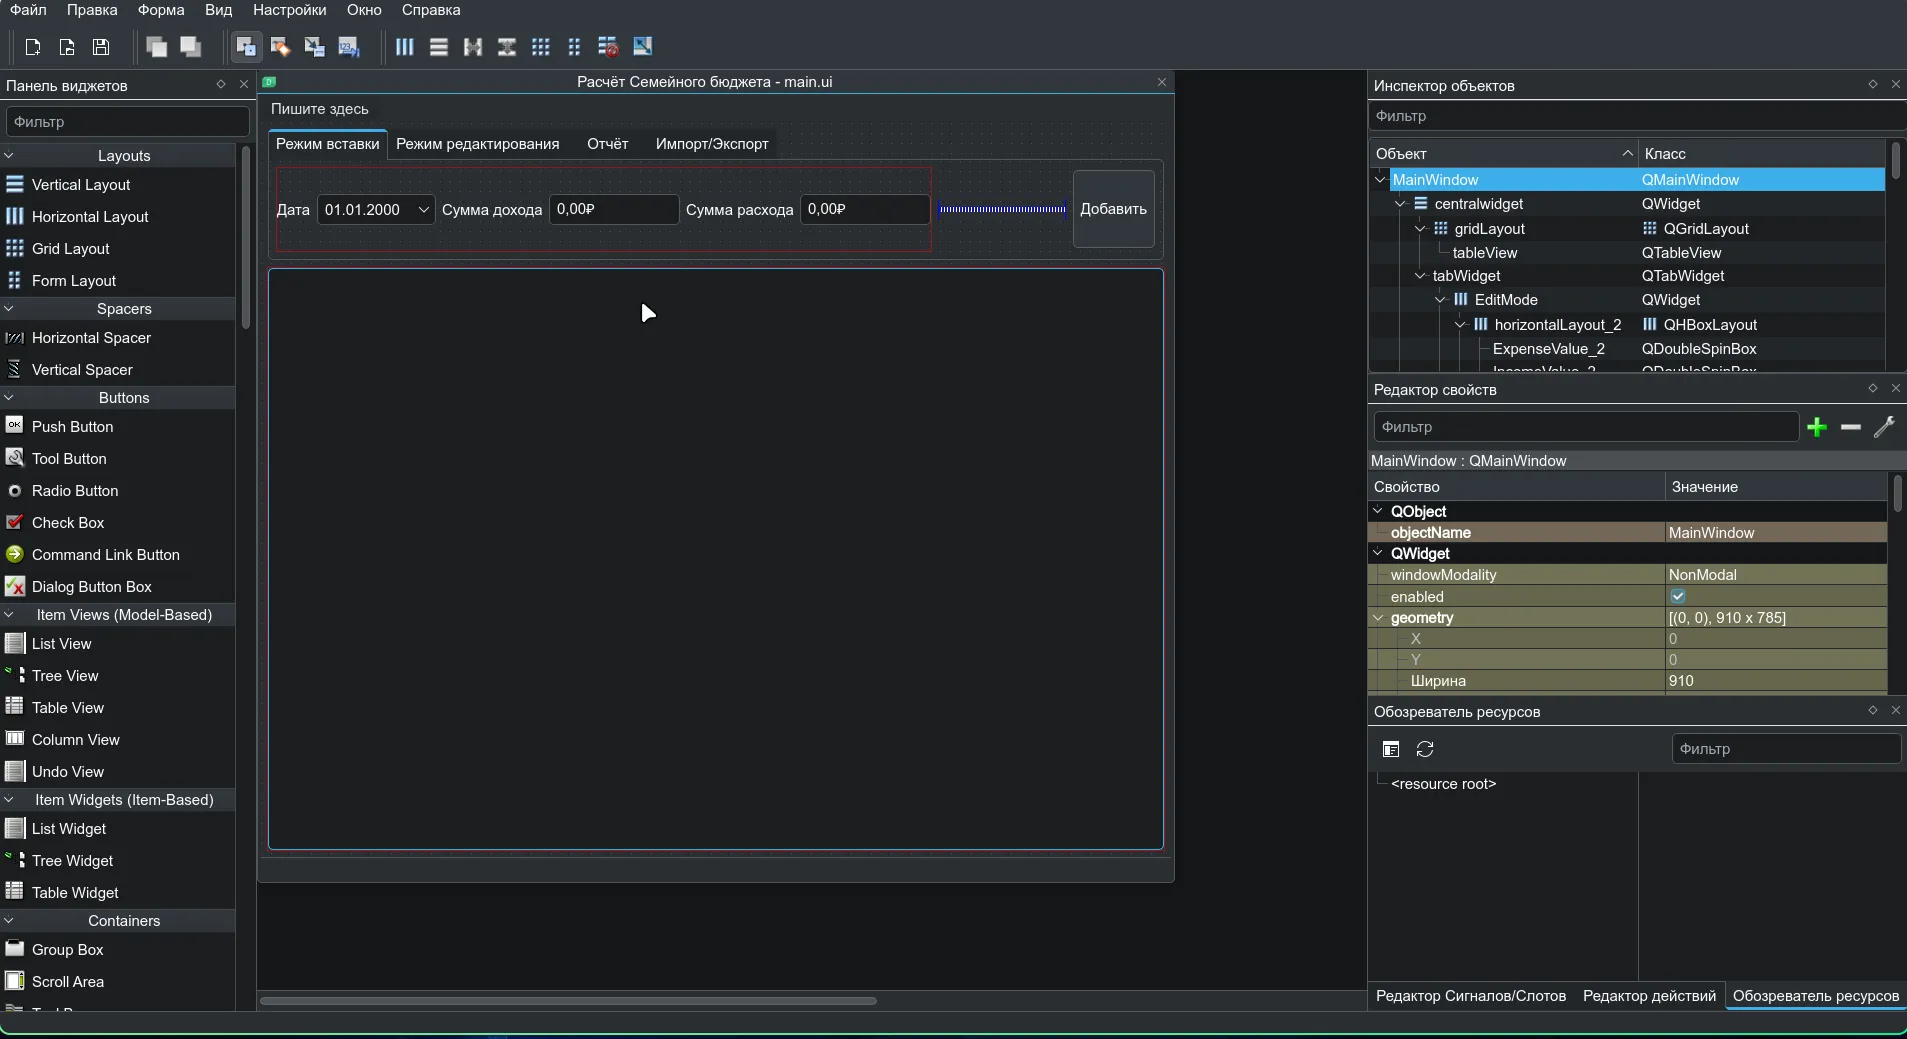Click the Сумма дохода amount field

pyautogui.click(x=613, y=210)
